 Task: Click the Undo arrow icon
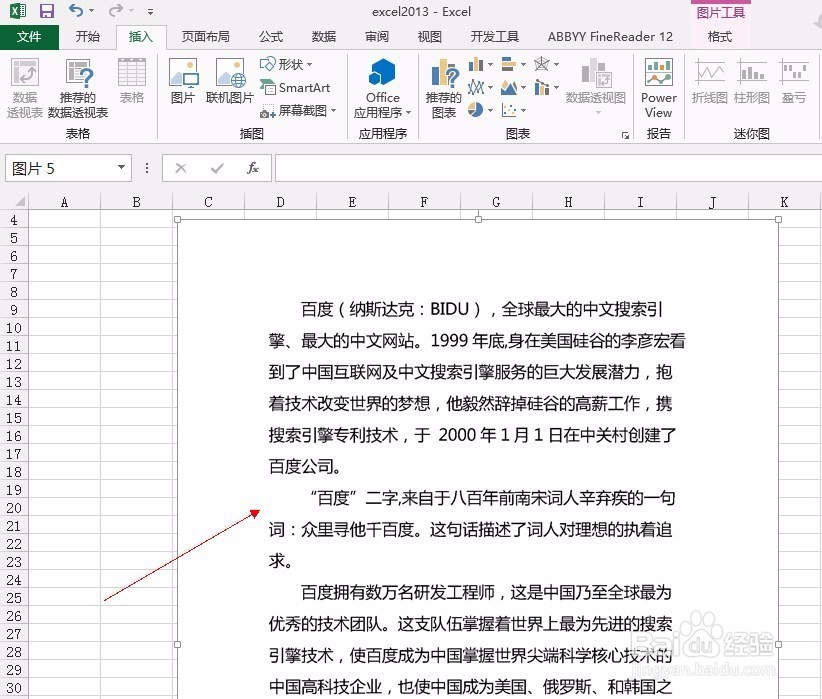[x=76, y=10]
